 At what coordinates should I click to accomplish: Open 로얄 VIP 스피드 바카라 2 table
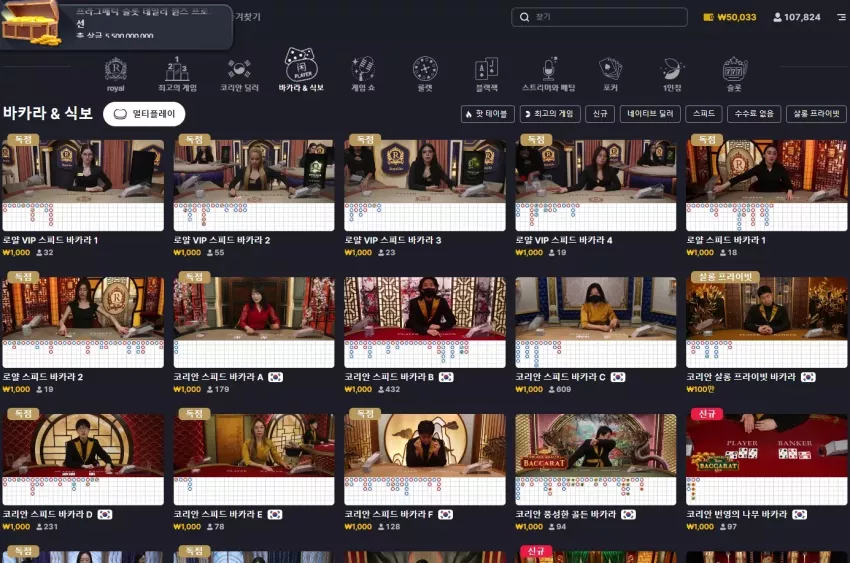click(x=254, y=185)
